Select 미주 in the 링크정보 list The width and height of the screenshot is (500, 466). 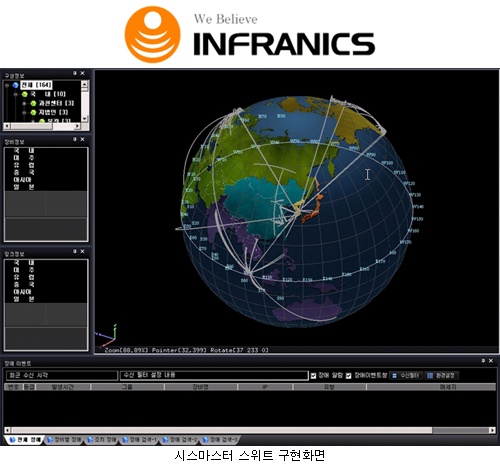(24, 270)
